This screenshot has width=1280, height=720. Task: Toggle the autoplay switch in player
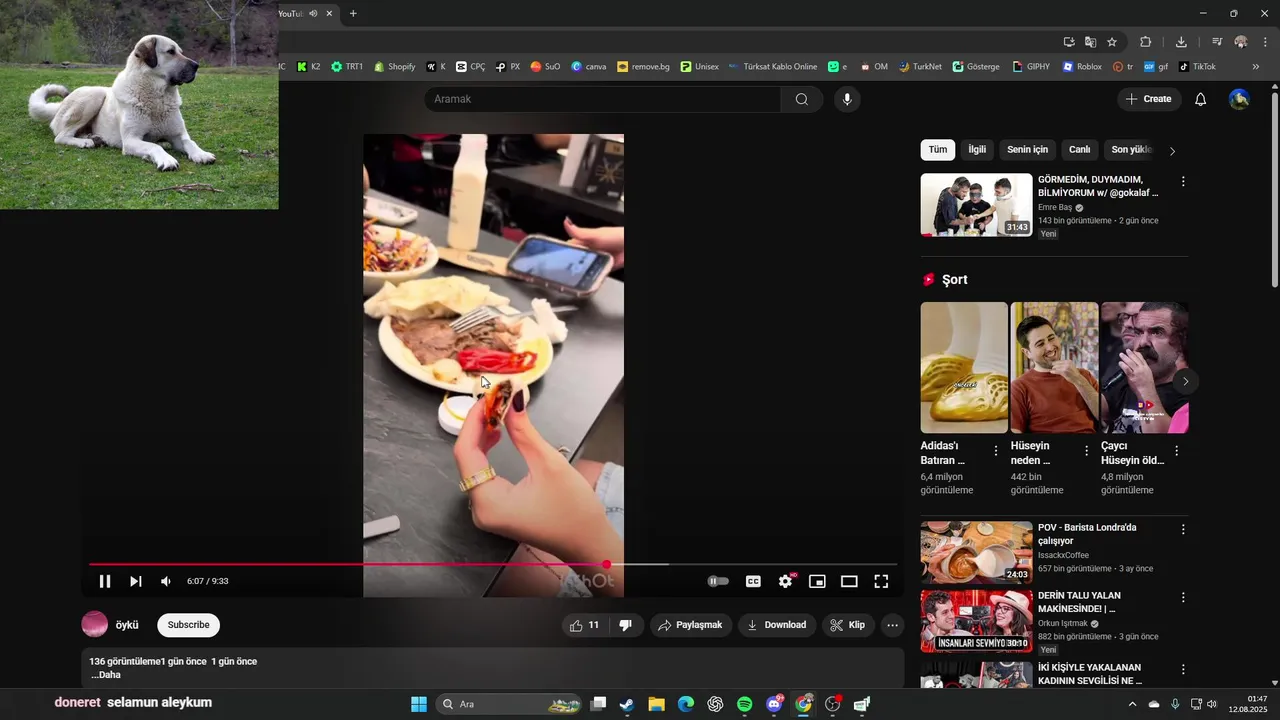pos(718,581)
